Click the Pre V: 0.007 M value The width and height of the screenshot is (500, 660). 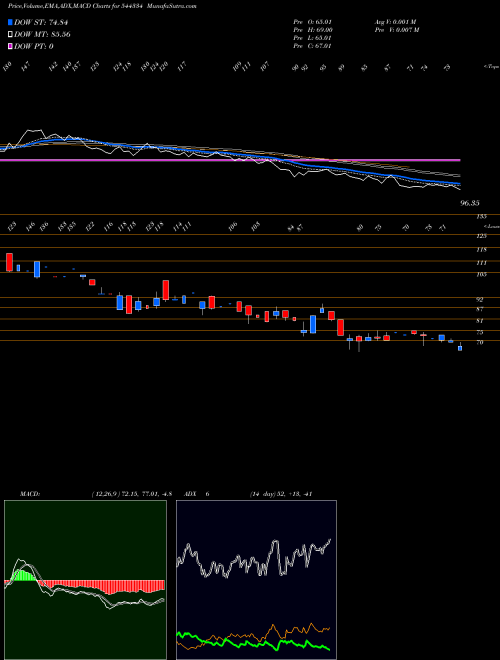point(396,30)
